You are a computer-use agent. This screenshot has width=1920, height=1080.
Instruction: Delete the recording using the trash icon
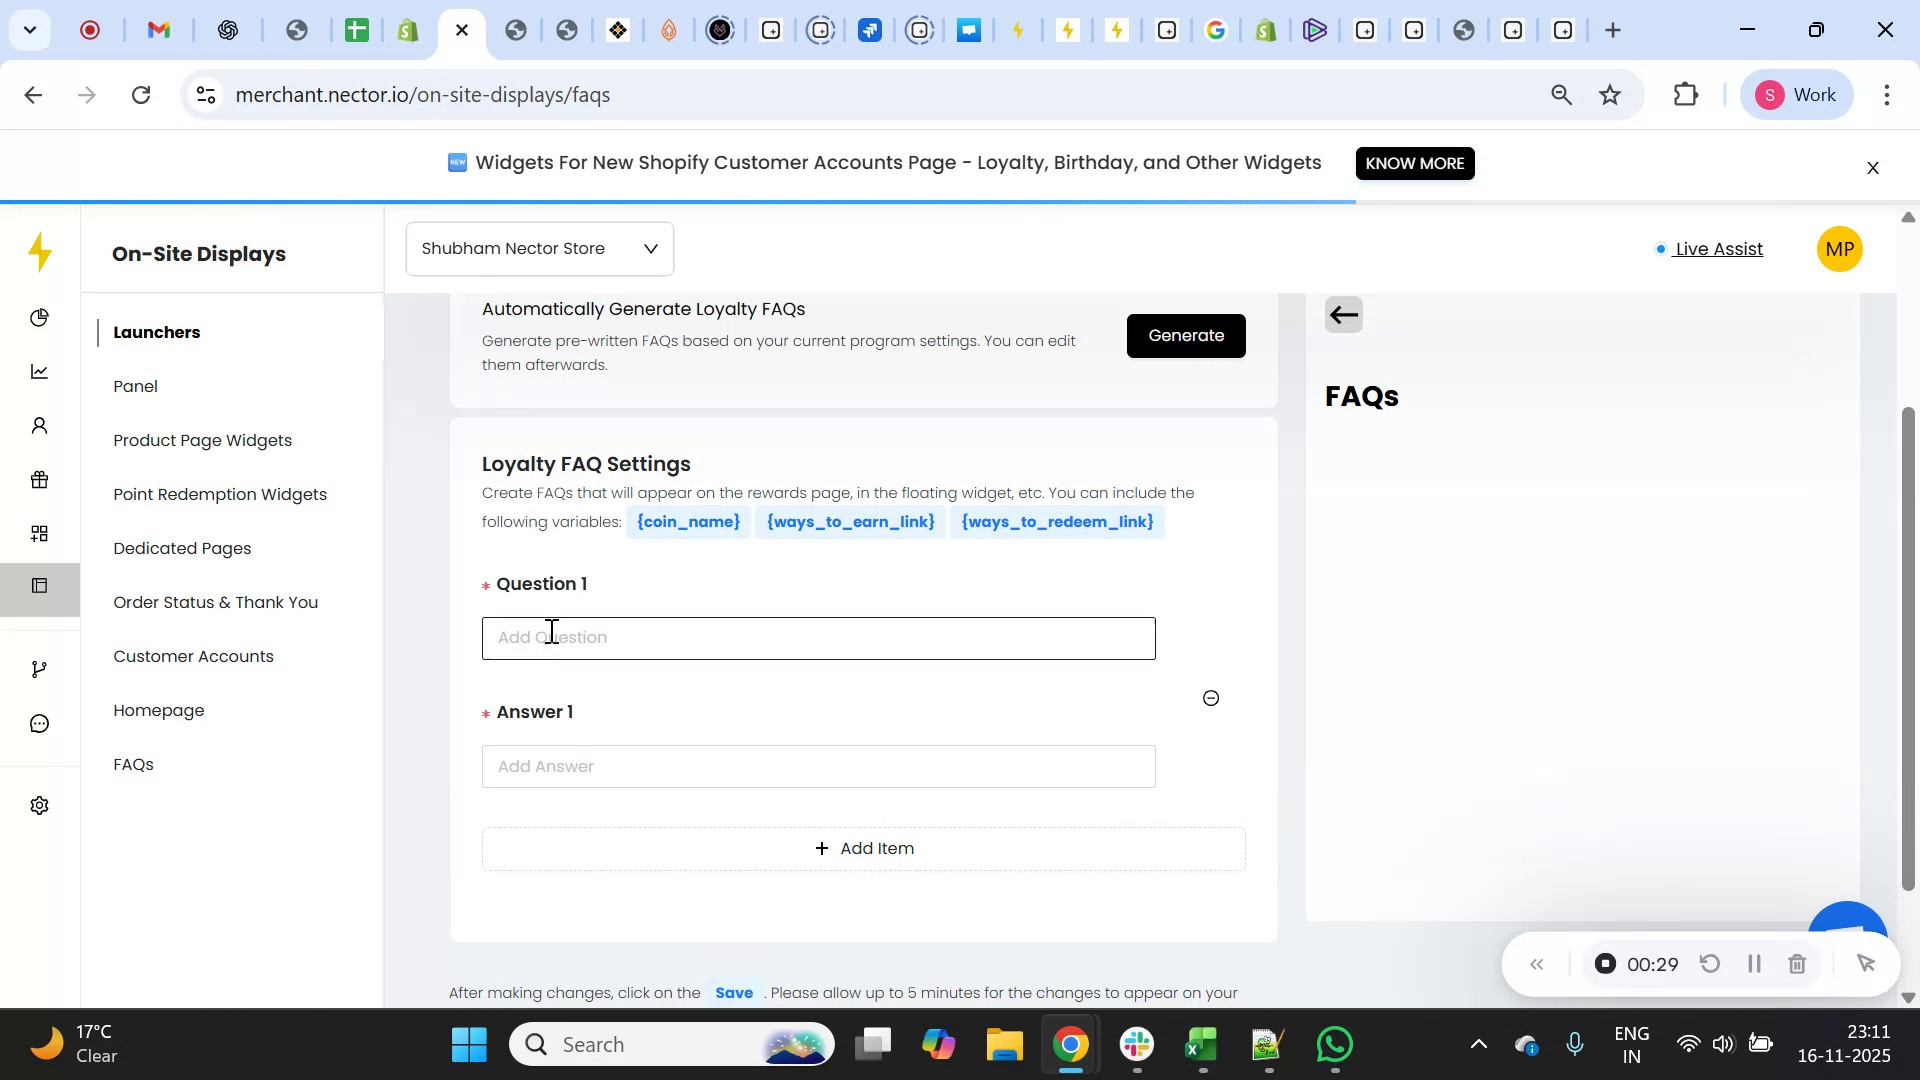click(x=1797, y=963)
